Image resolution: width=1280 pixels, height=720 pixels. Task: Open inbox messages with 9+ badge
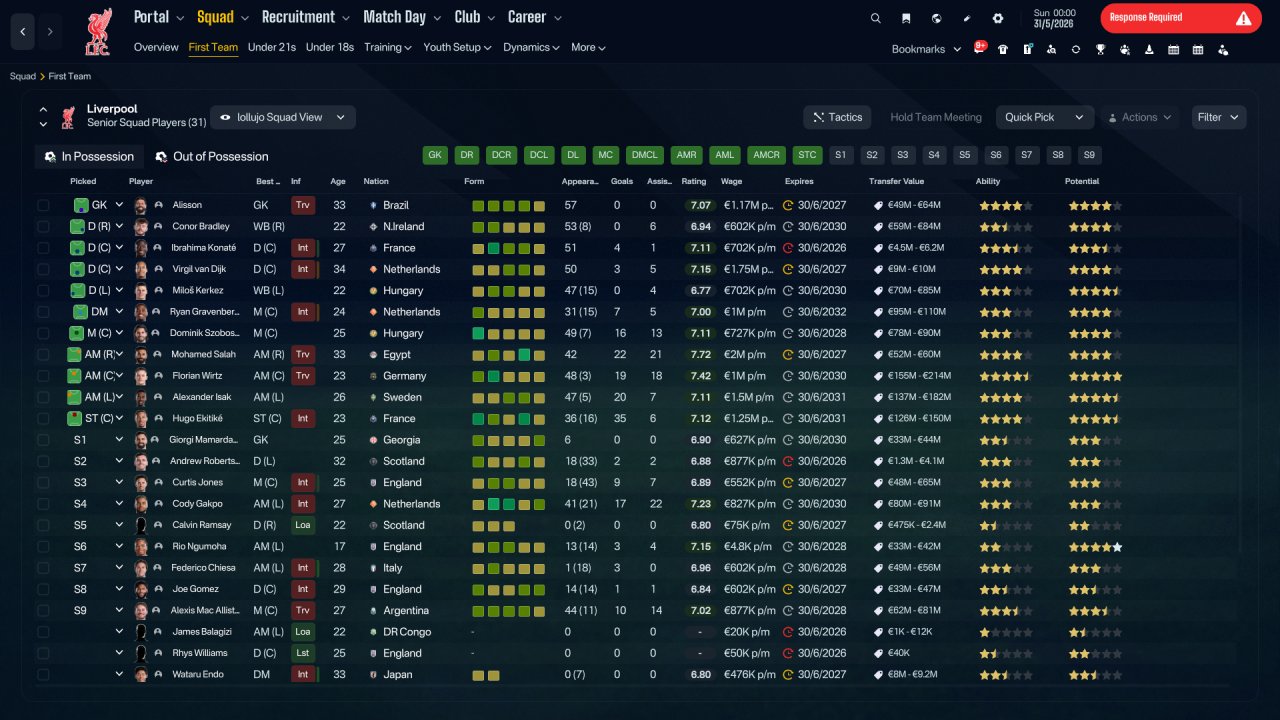(979, 48)
